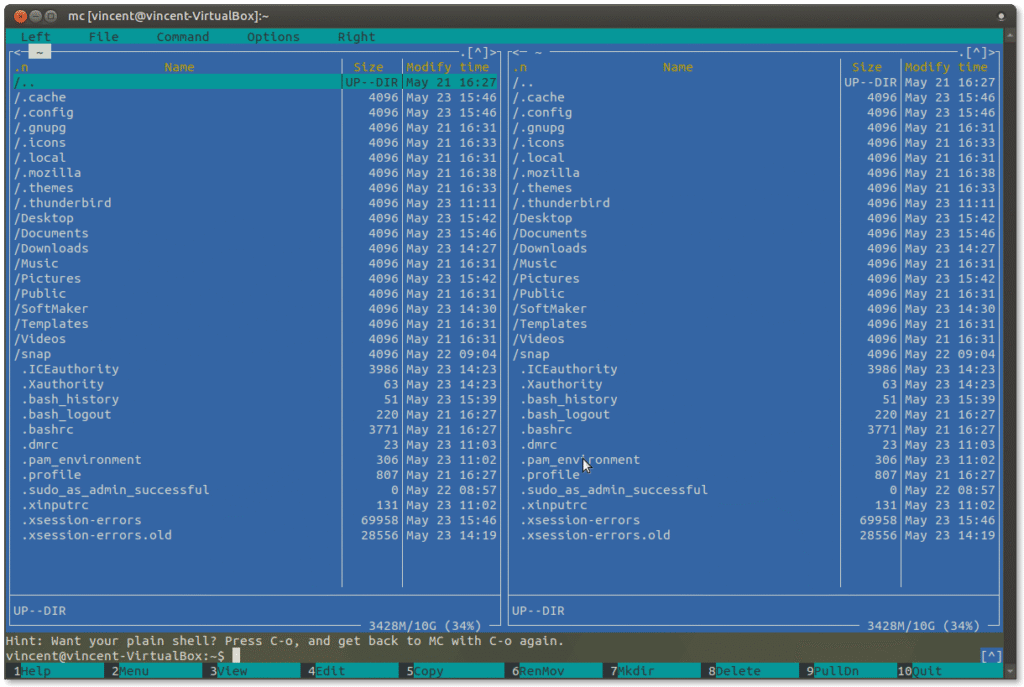The width and height of the screenshot is (1024, 687).
Task: Click the shell command prompt input
Action: pyautogui.click(x=237, y=655)
